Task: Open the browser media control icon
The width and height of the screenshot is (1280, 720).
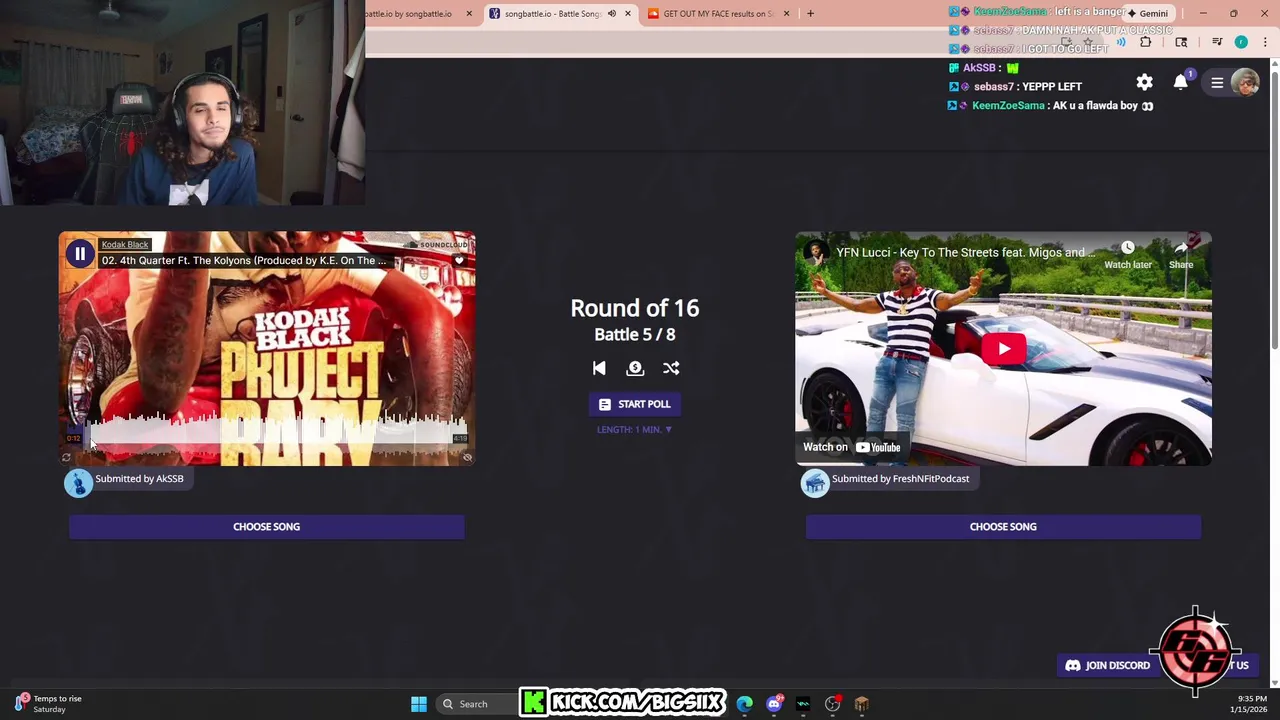Action: (x=1217, y=42)
